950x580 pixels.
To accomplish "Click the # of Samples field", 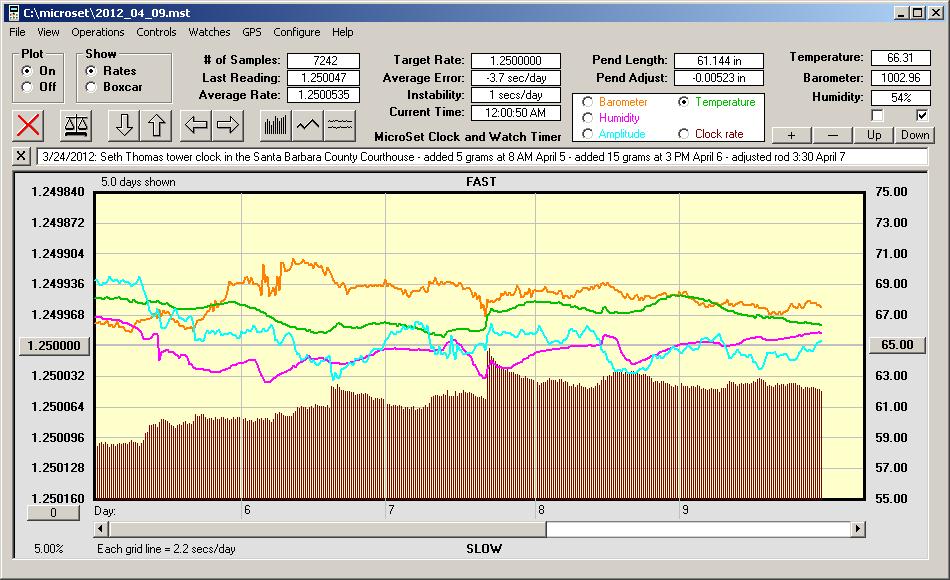I will 324,61.
